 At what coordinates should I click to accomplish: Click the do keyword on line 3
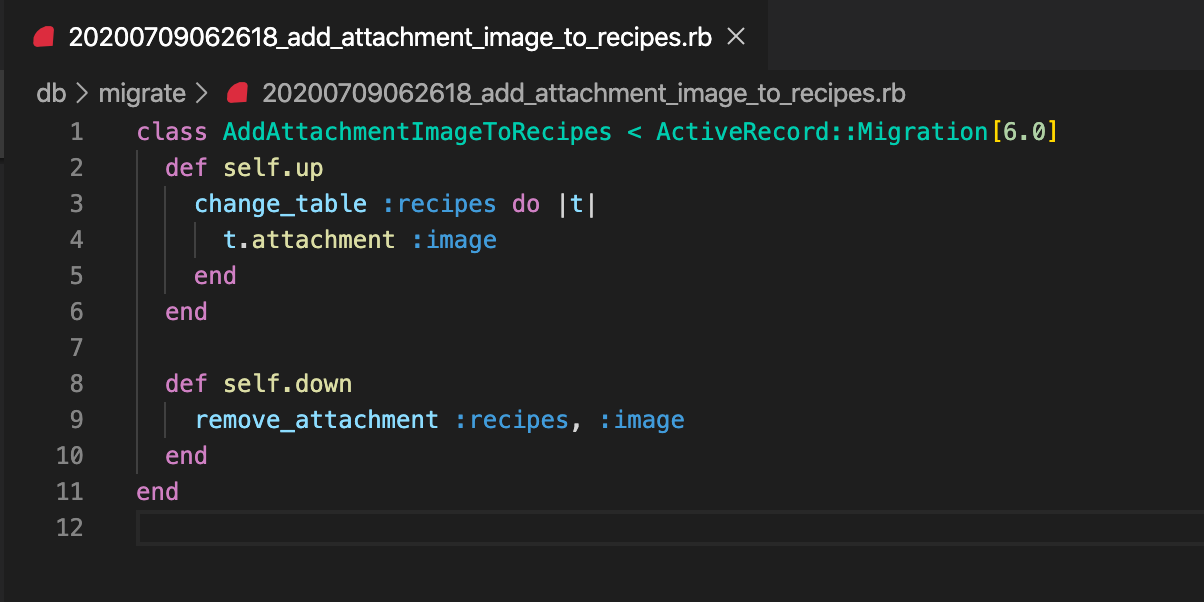click(x=526, y=204)
